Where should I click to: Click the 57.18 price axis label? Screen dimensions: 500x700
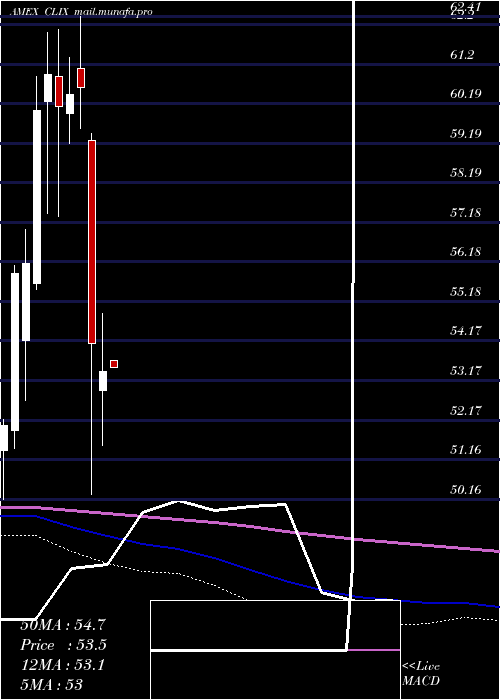[467, 212]
